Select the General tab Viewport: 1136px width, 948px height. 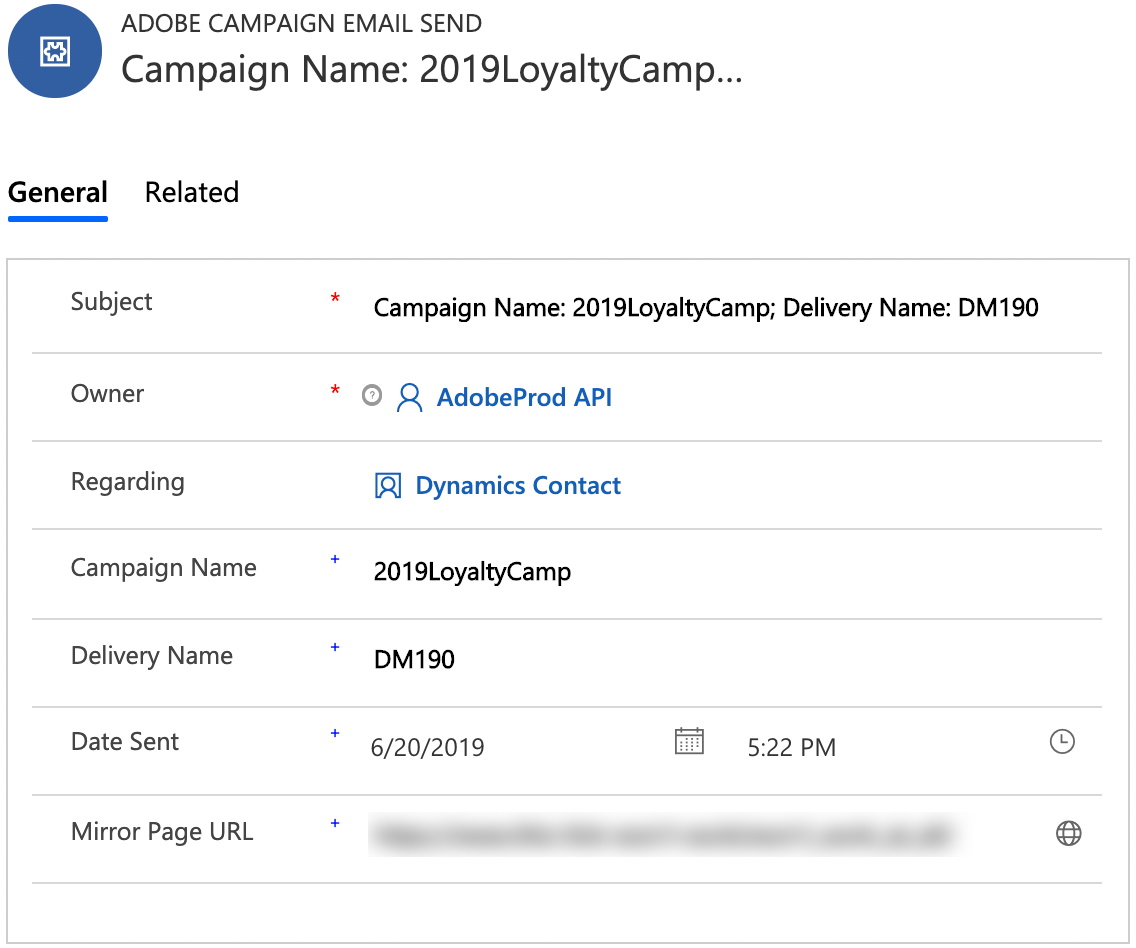coord(58,192)
